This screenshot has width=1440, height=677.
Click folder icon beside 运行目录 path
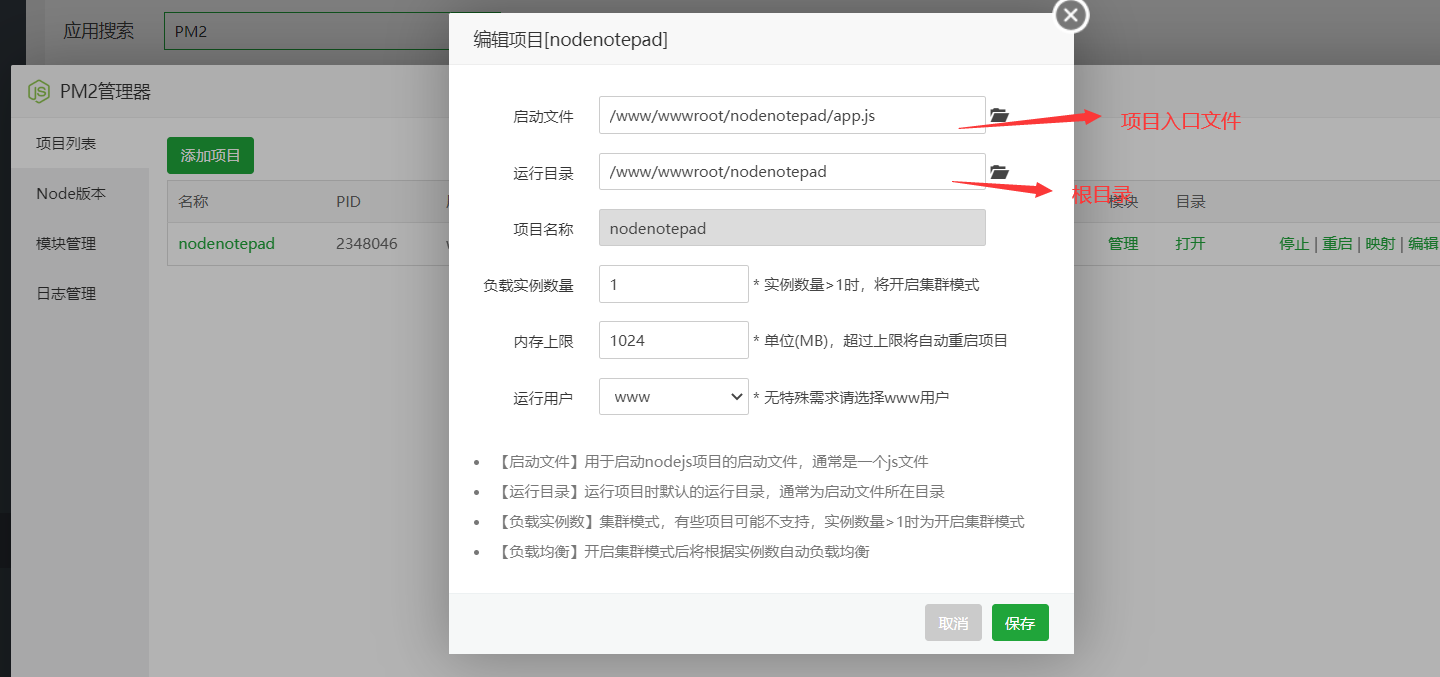[x=999, y=173]
